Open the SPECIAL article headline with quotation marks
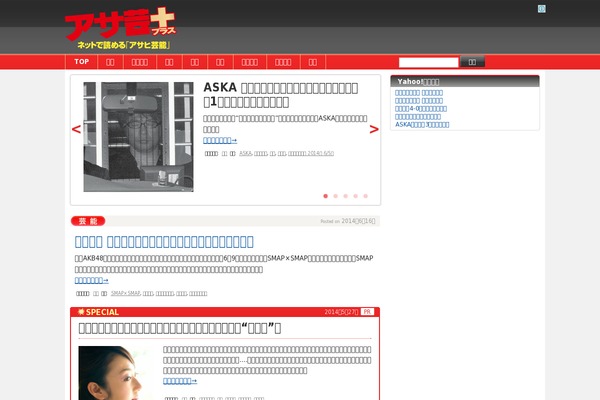Screen dimensions: 600x400 click(x=180, y=328)
